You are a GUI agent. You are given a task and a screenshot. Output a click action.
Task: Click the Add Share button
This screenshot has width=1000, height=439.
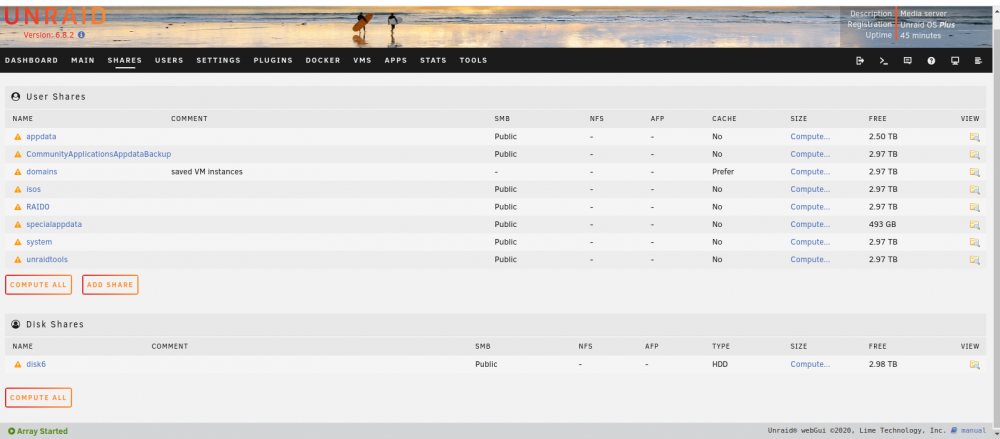pyautogui.click(x=110, y=285)
